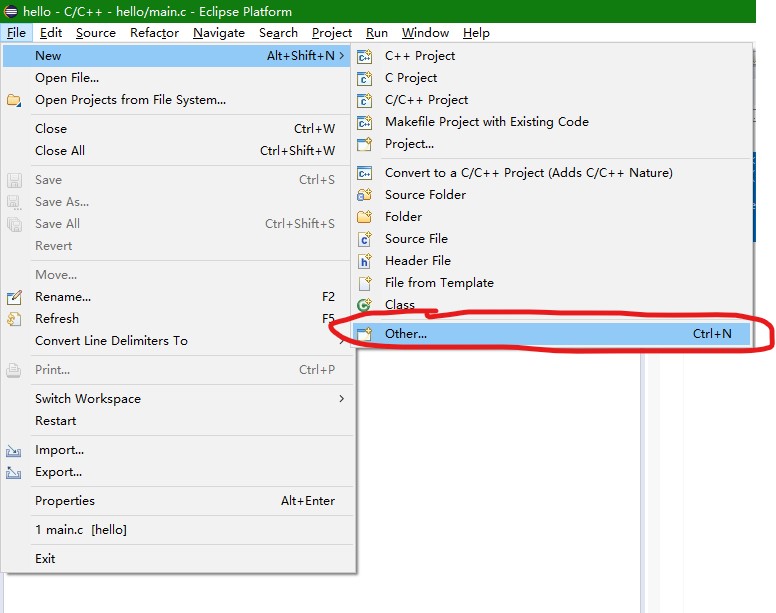Choose Open File... entry
Screen dimensions: 776x613
(x=178, y=78)
